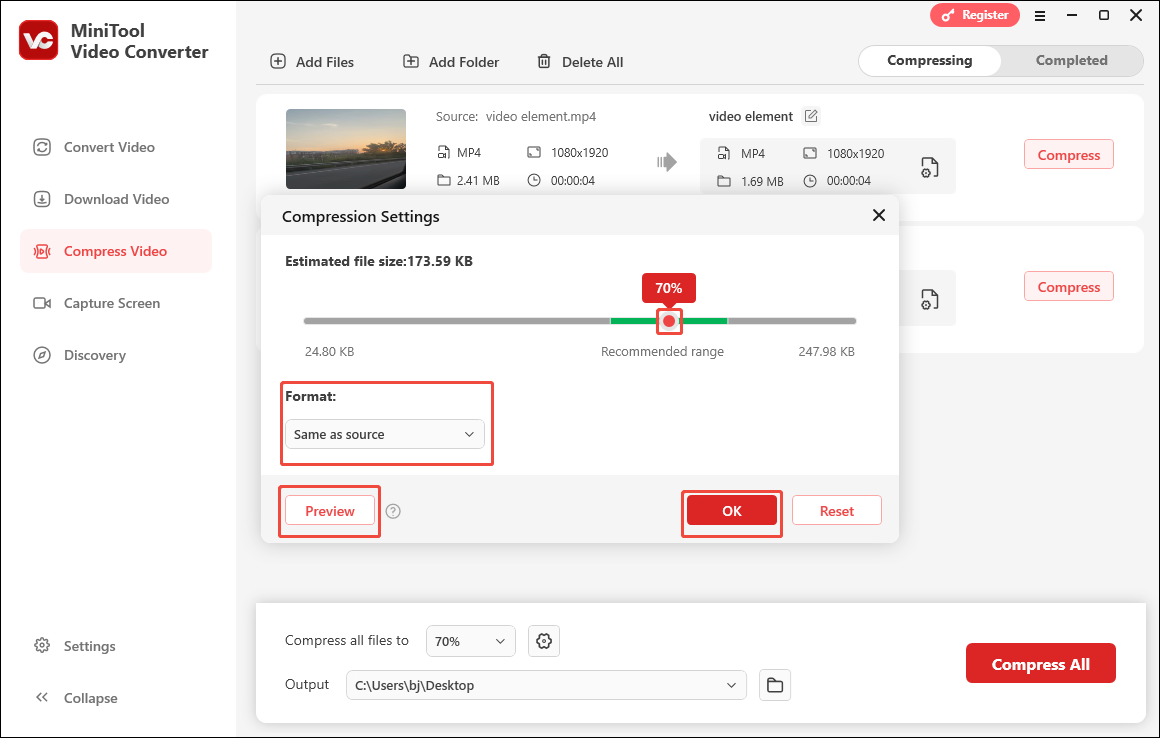Click the source resolution '1080x1920' text

click(579, 152)
